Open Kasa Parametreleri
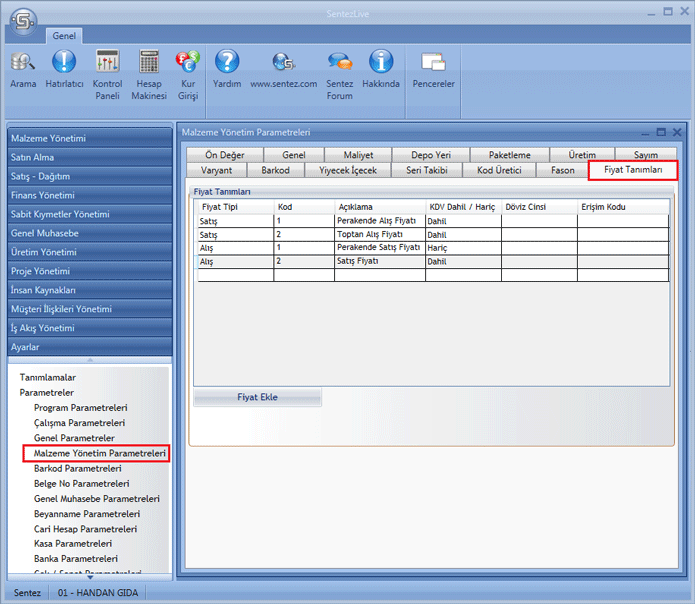Viewport: 695px width, 604px height. 73,543
